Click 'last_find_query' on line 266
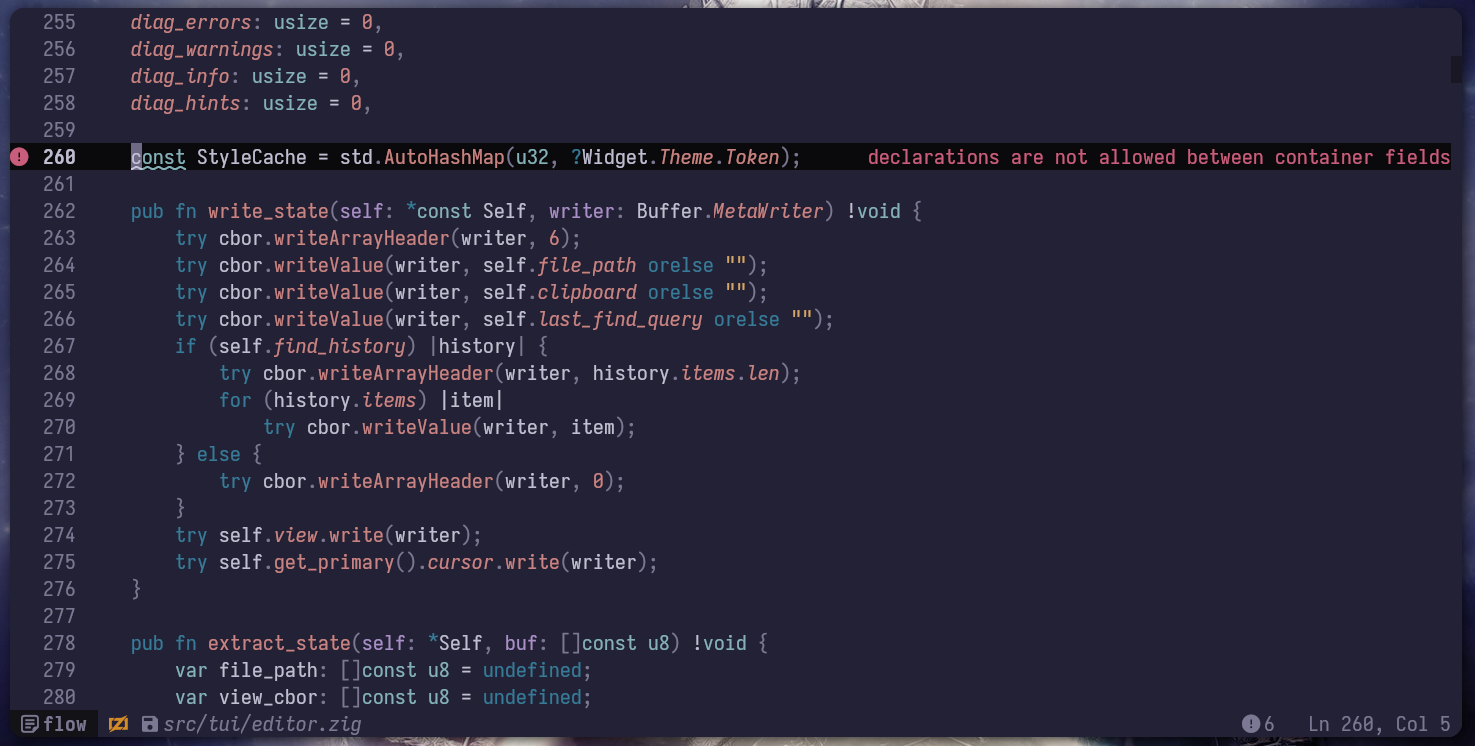1475x746 pixels. pyautogui.click(x=620, y=319)
